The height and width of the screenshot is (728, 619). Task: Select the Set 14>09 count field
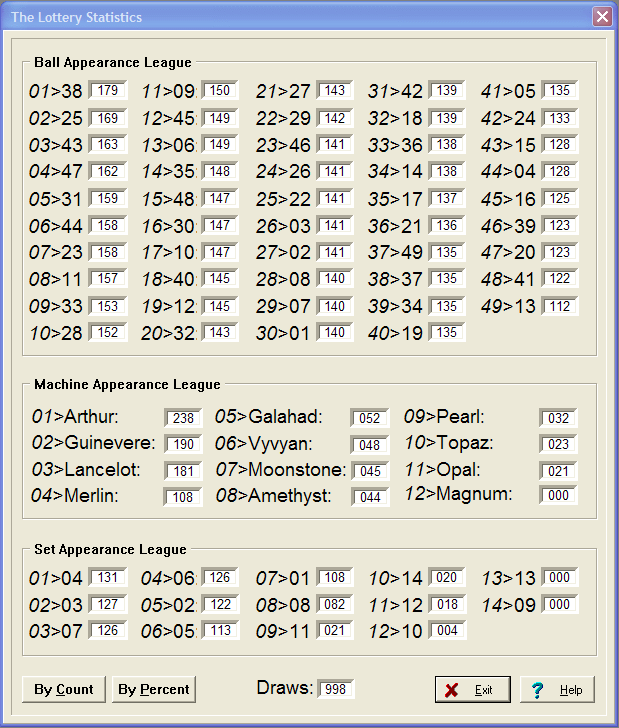click(560, 604)
